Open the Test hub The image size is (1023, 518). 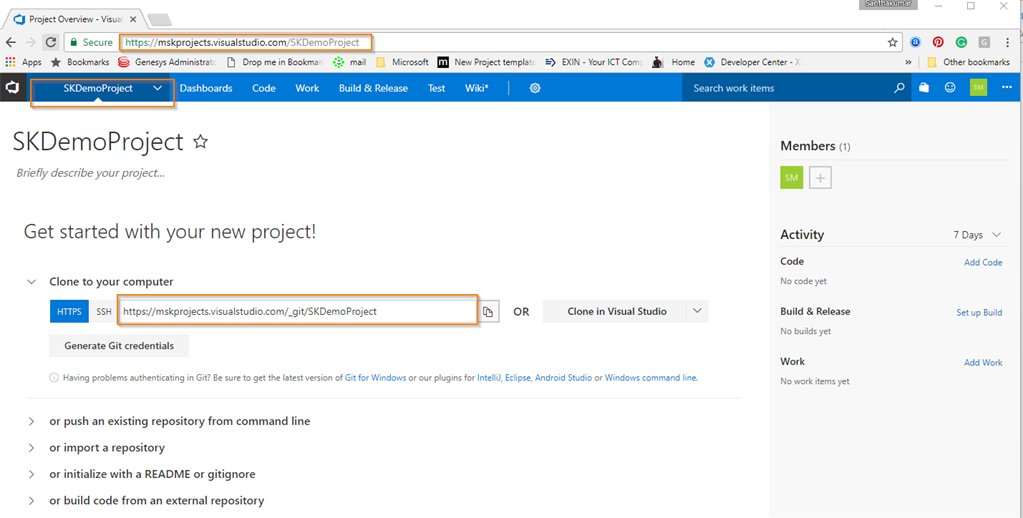coord(436,88)
